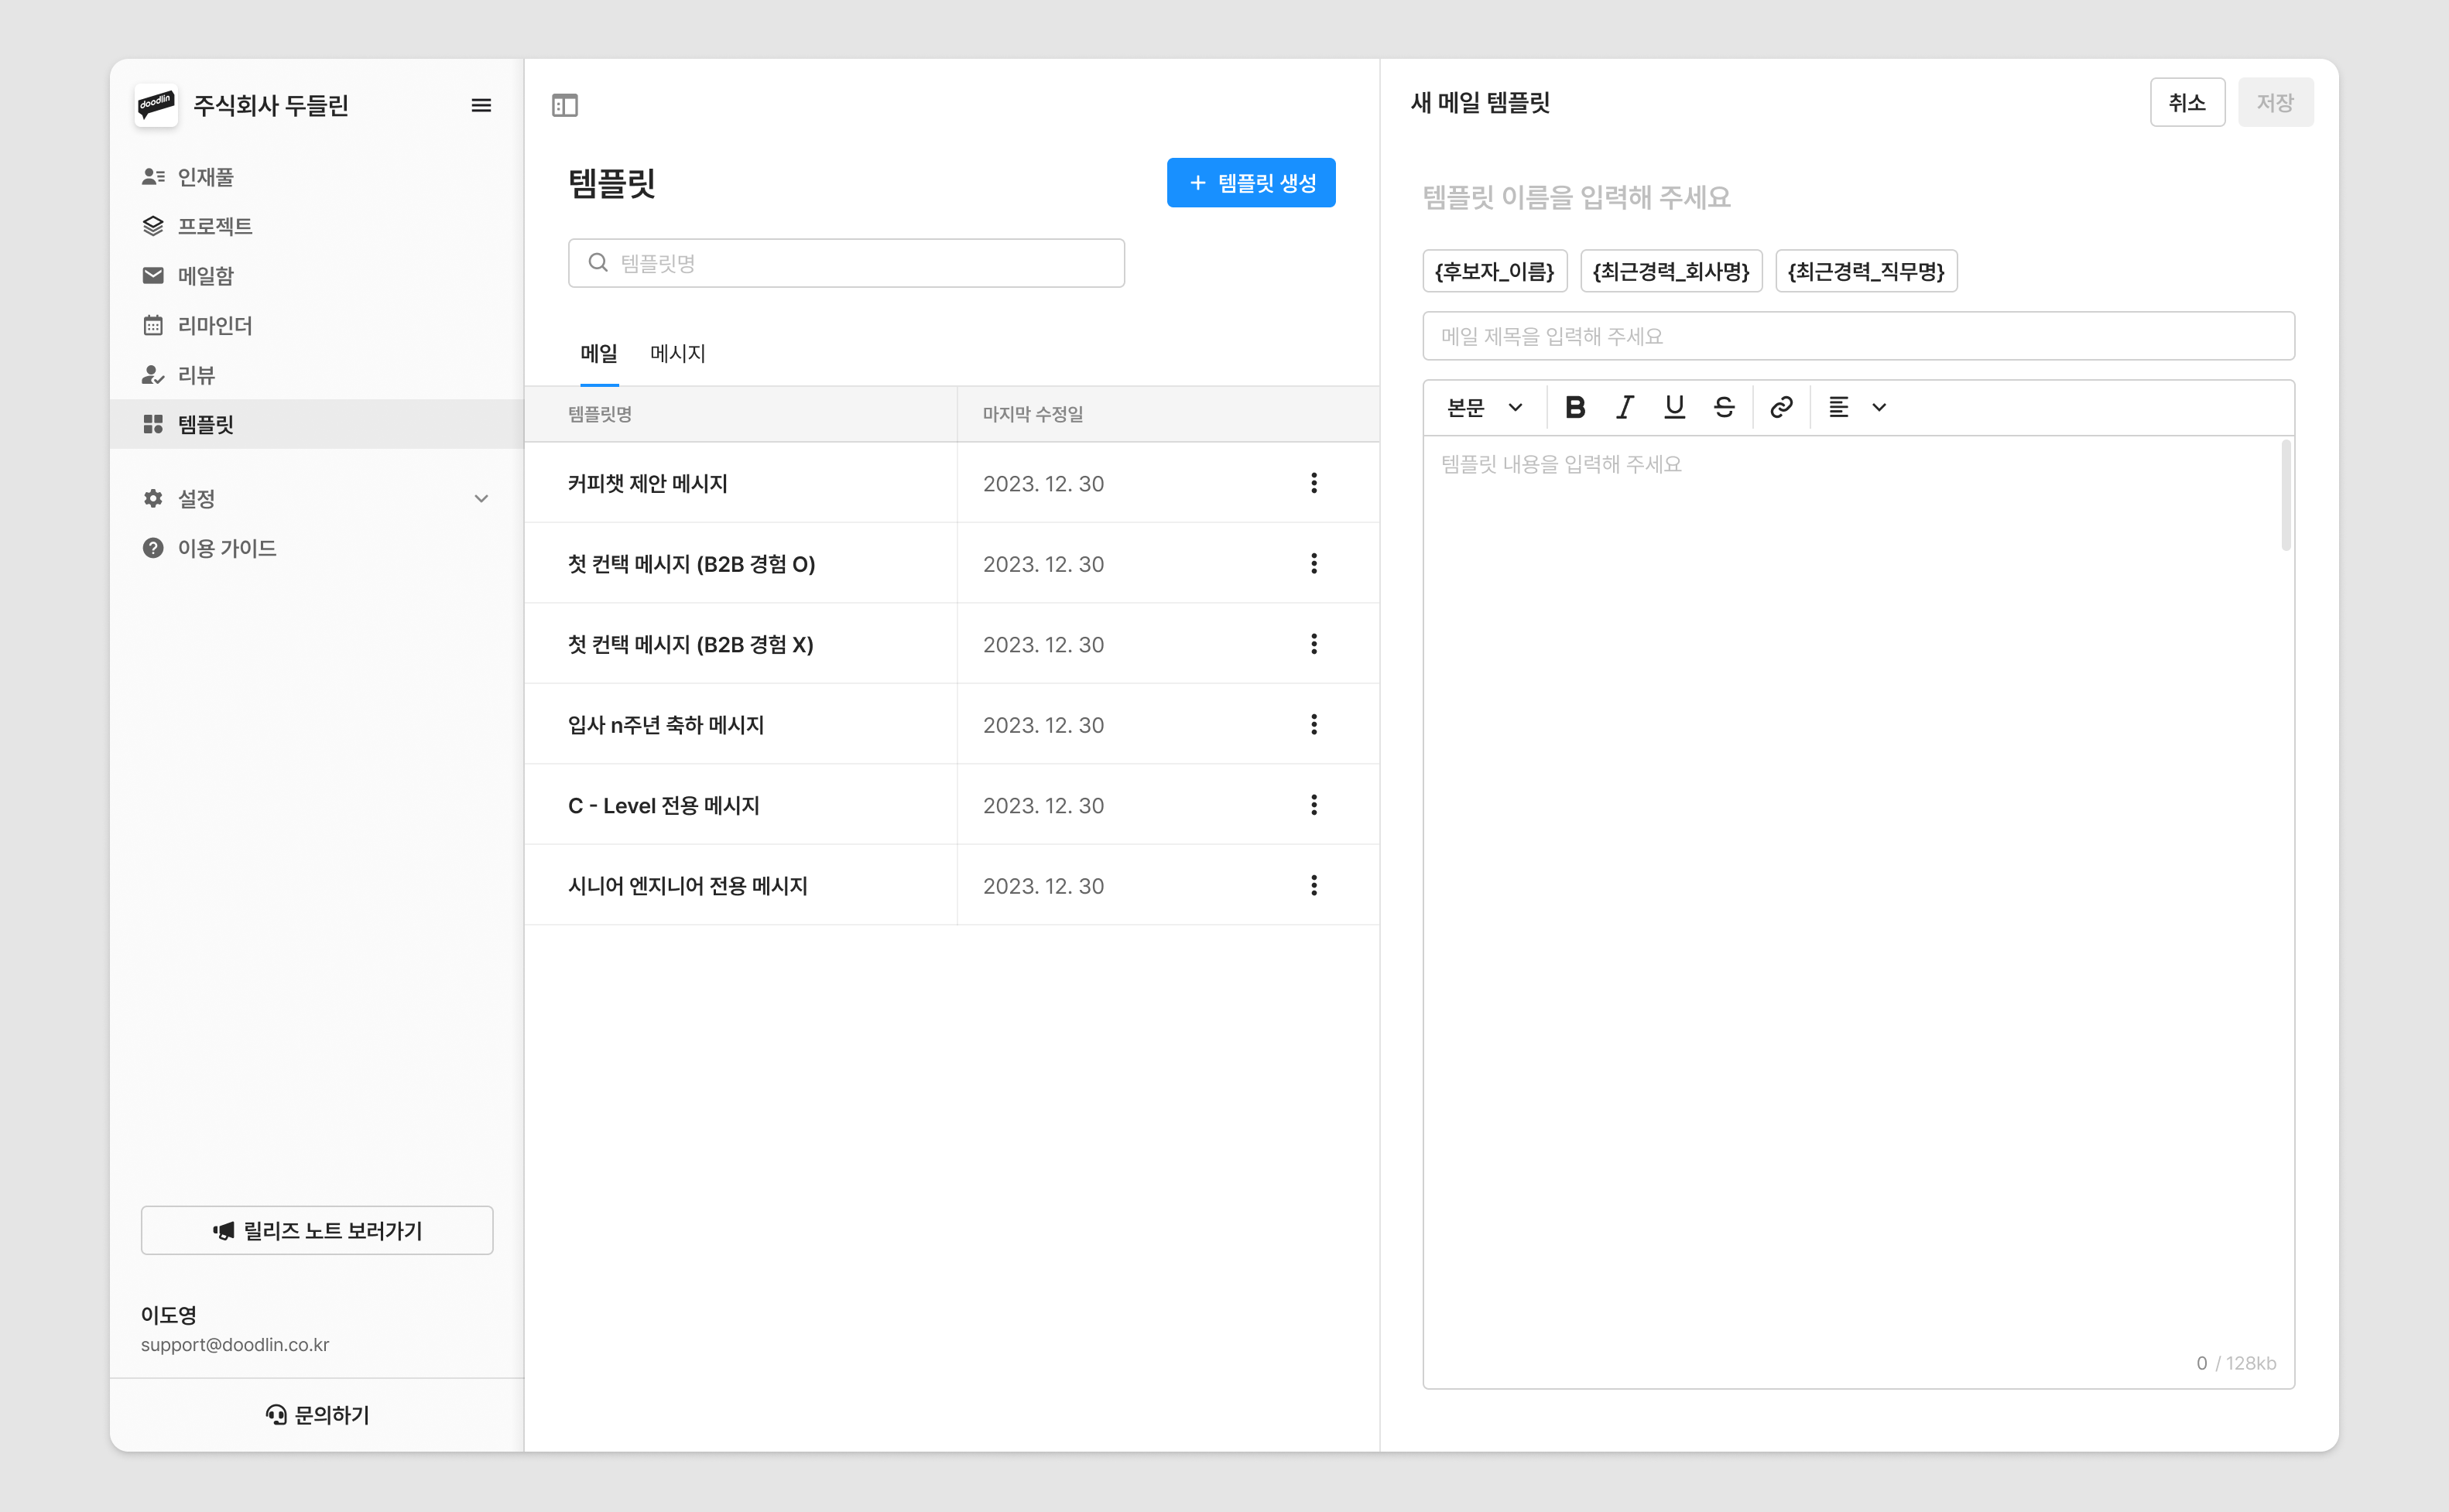Image resolution: width=2449 pixels, height=1512 pixels.
Task: Go to 리마인더 in the sidebar
Action: coord(214,325)
